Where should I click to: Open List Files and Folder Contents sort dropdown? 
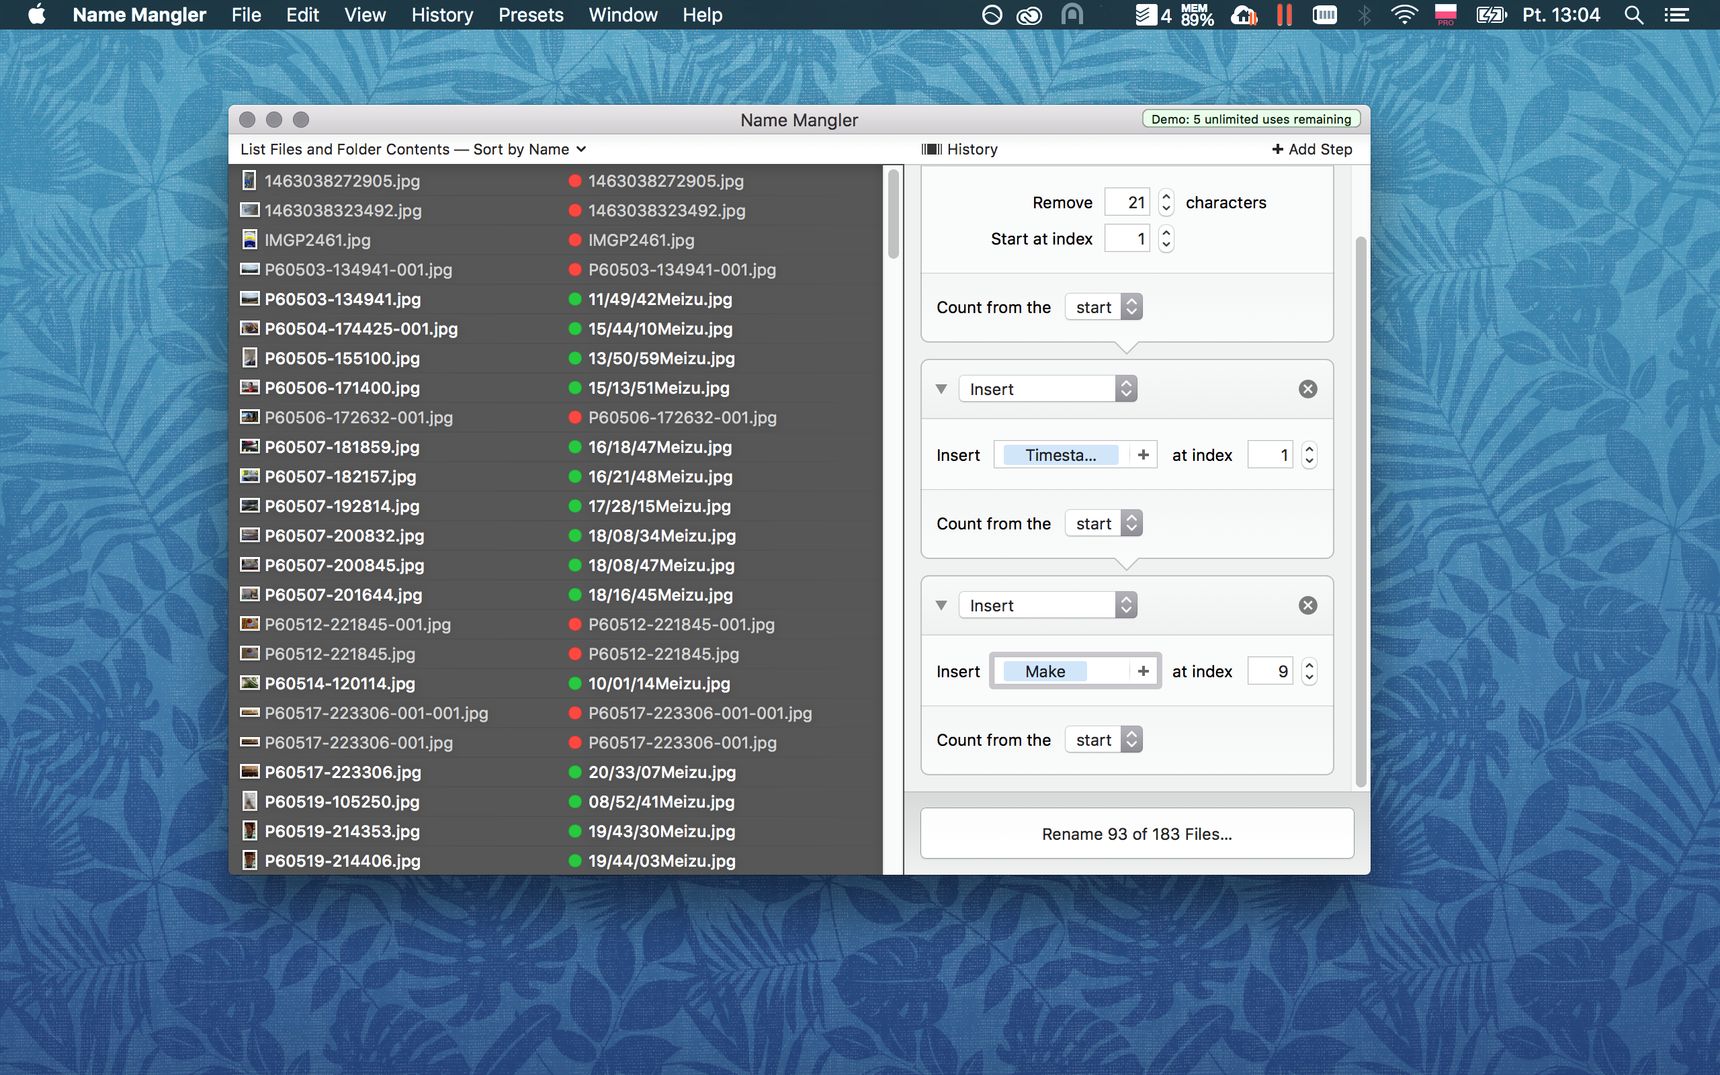tap(413, 149)
